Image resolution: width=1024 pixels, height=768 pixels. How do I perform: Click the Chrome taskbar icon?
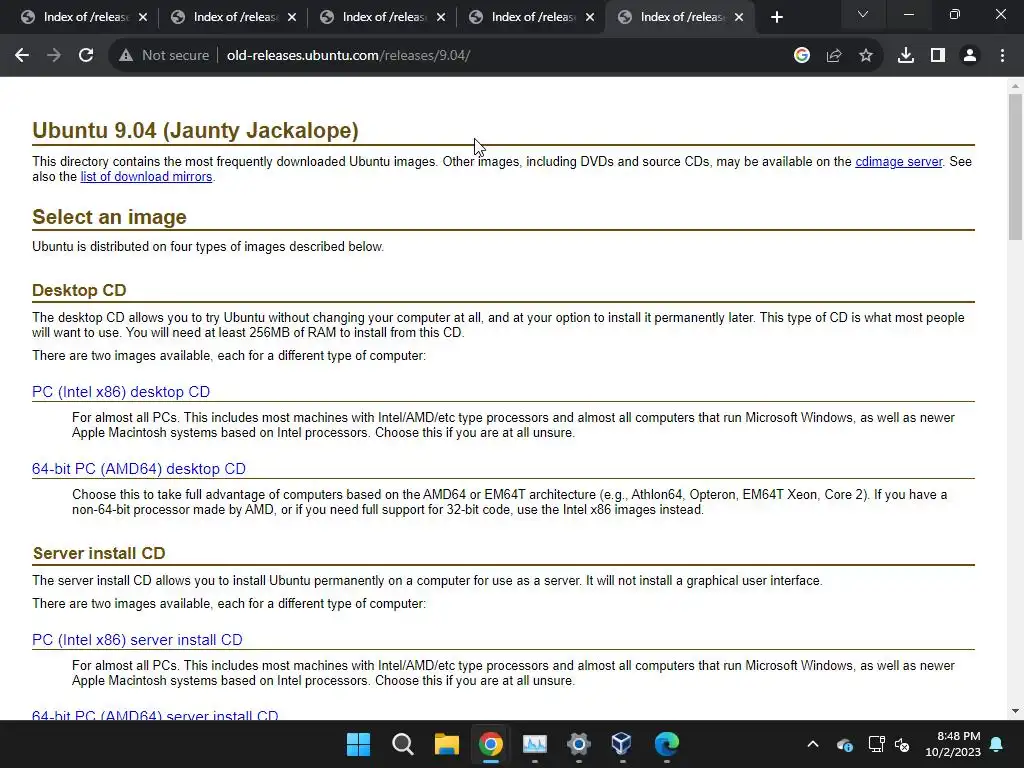pyautogui.click(x=490, y=744)
